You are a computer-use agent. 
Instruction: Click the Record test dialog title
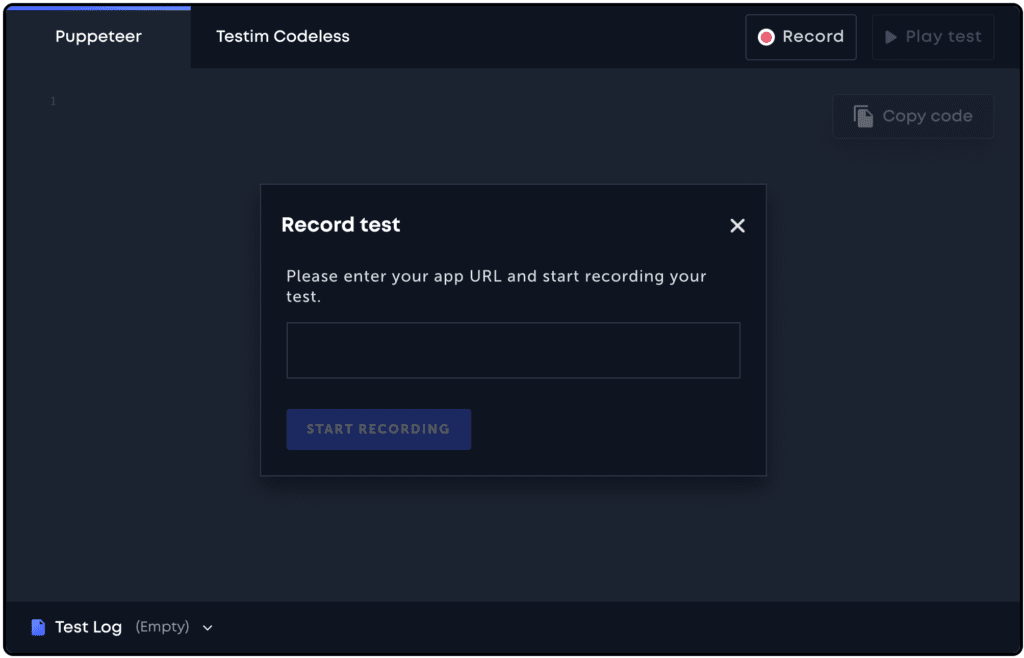pos(340,225)
